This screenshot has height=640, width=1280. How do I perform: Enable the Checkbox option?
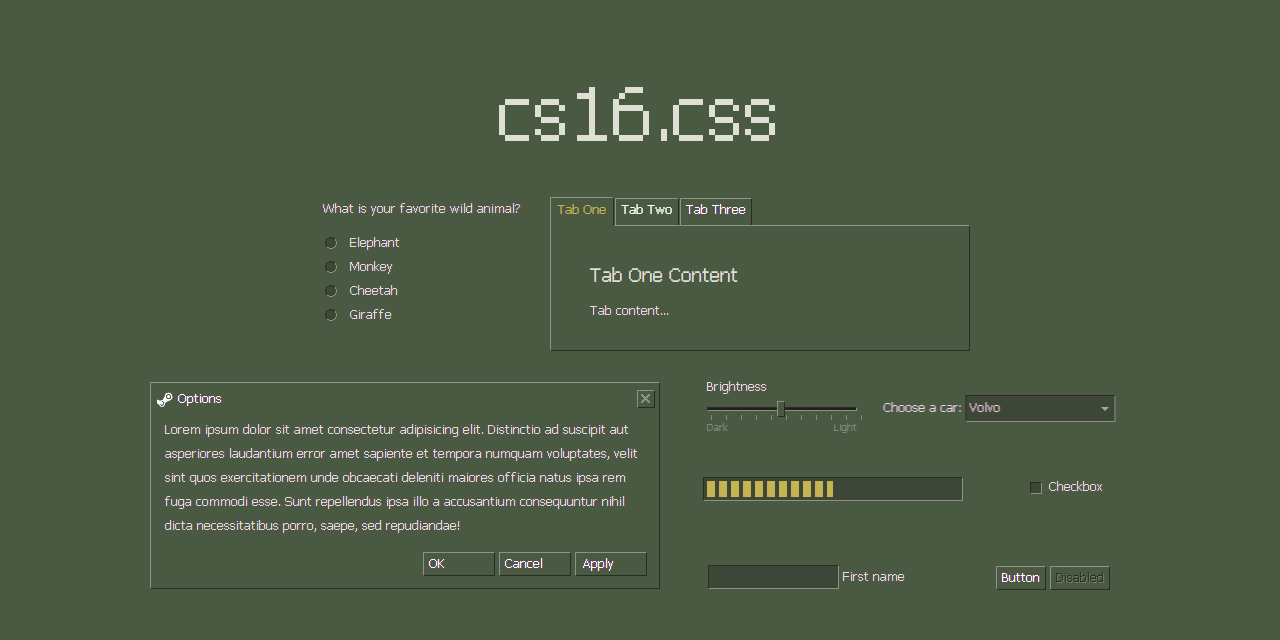[x=1036, y=488]
